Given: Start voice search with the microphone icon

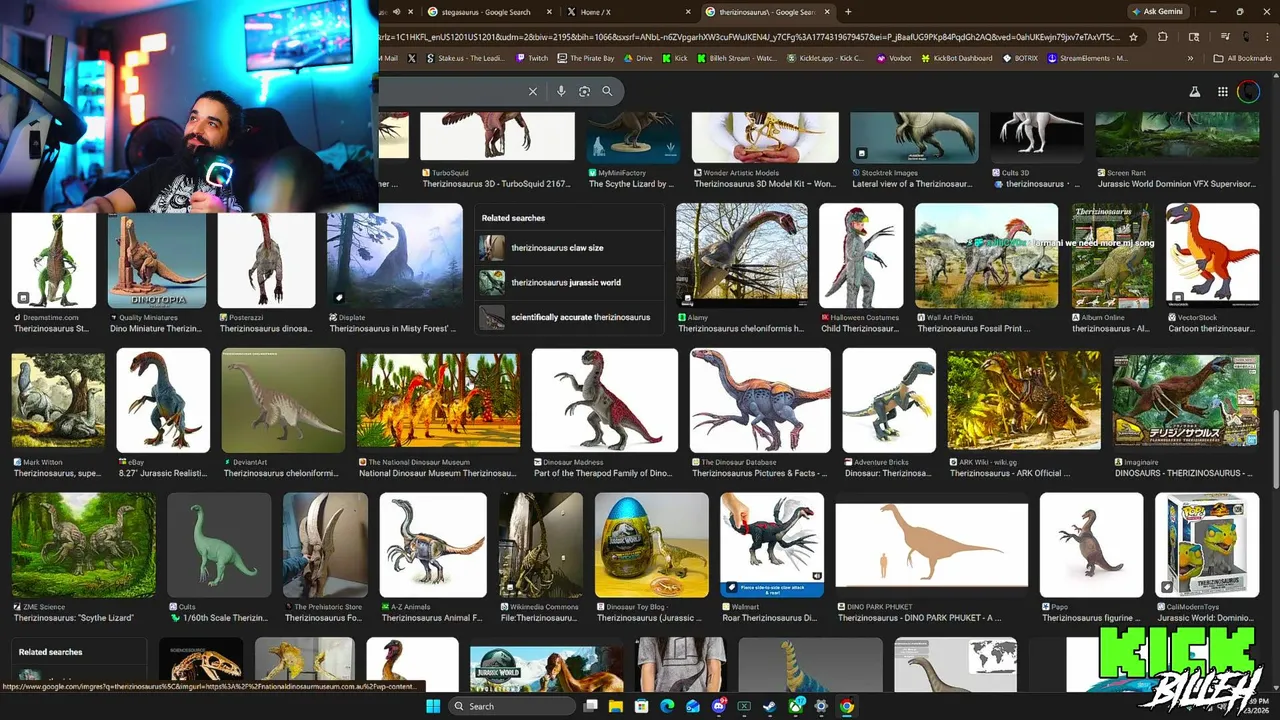Looking at the screenshot, I should [561, 91].
